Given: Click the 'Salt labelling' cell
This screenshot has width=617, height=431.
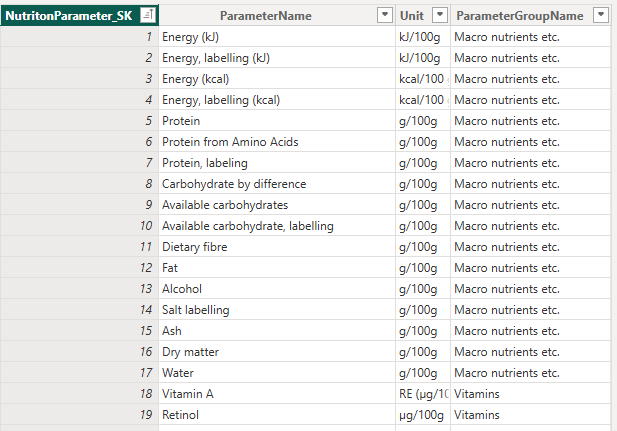Looking at the screenshot, I should (x=277, y=310).
